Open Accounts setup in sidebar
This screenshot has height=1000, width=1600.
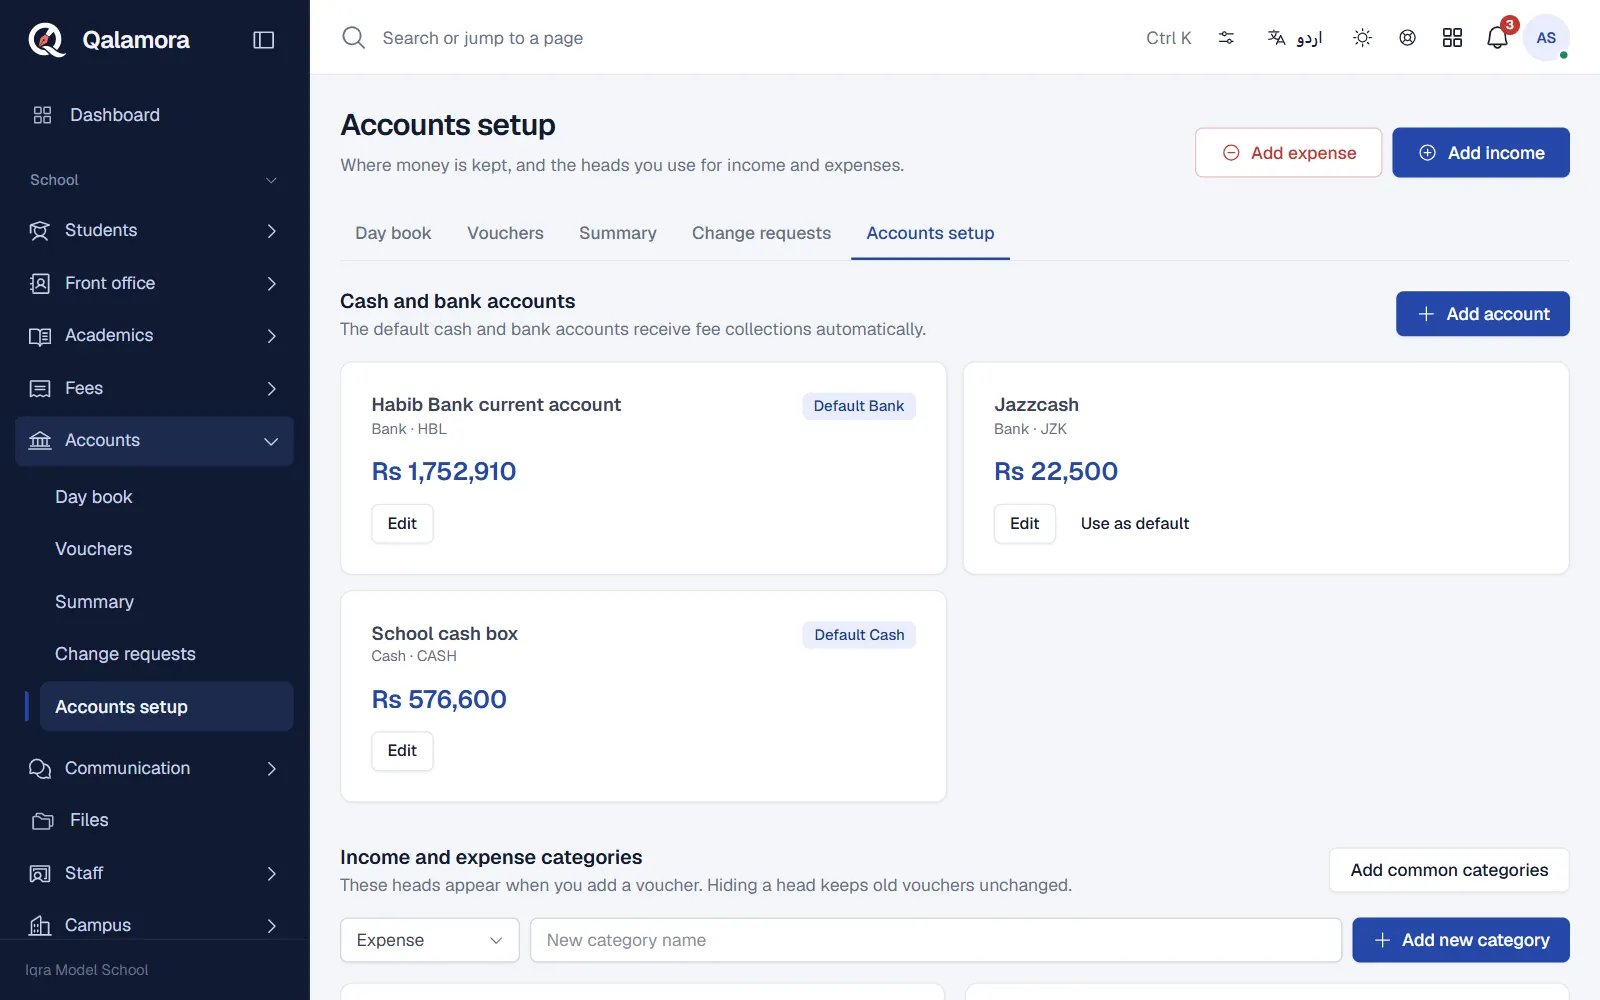(167, 707)
